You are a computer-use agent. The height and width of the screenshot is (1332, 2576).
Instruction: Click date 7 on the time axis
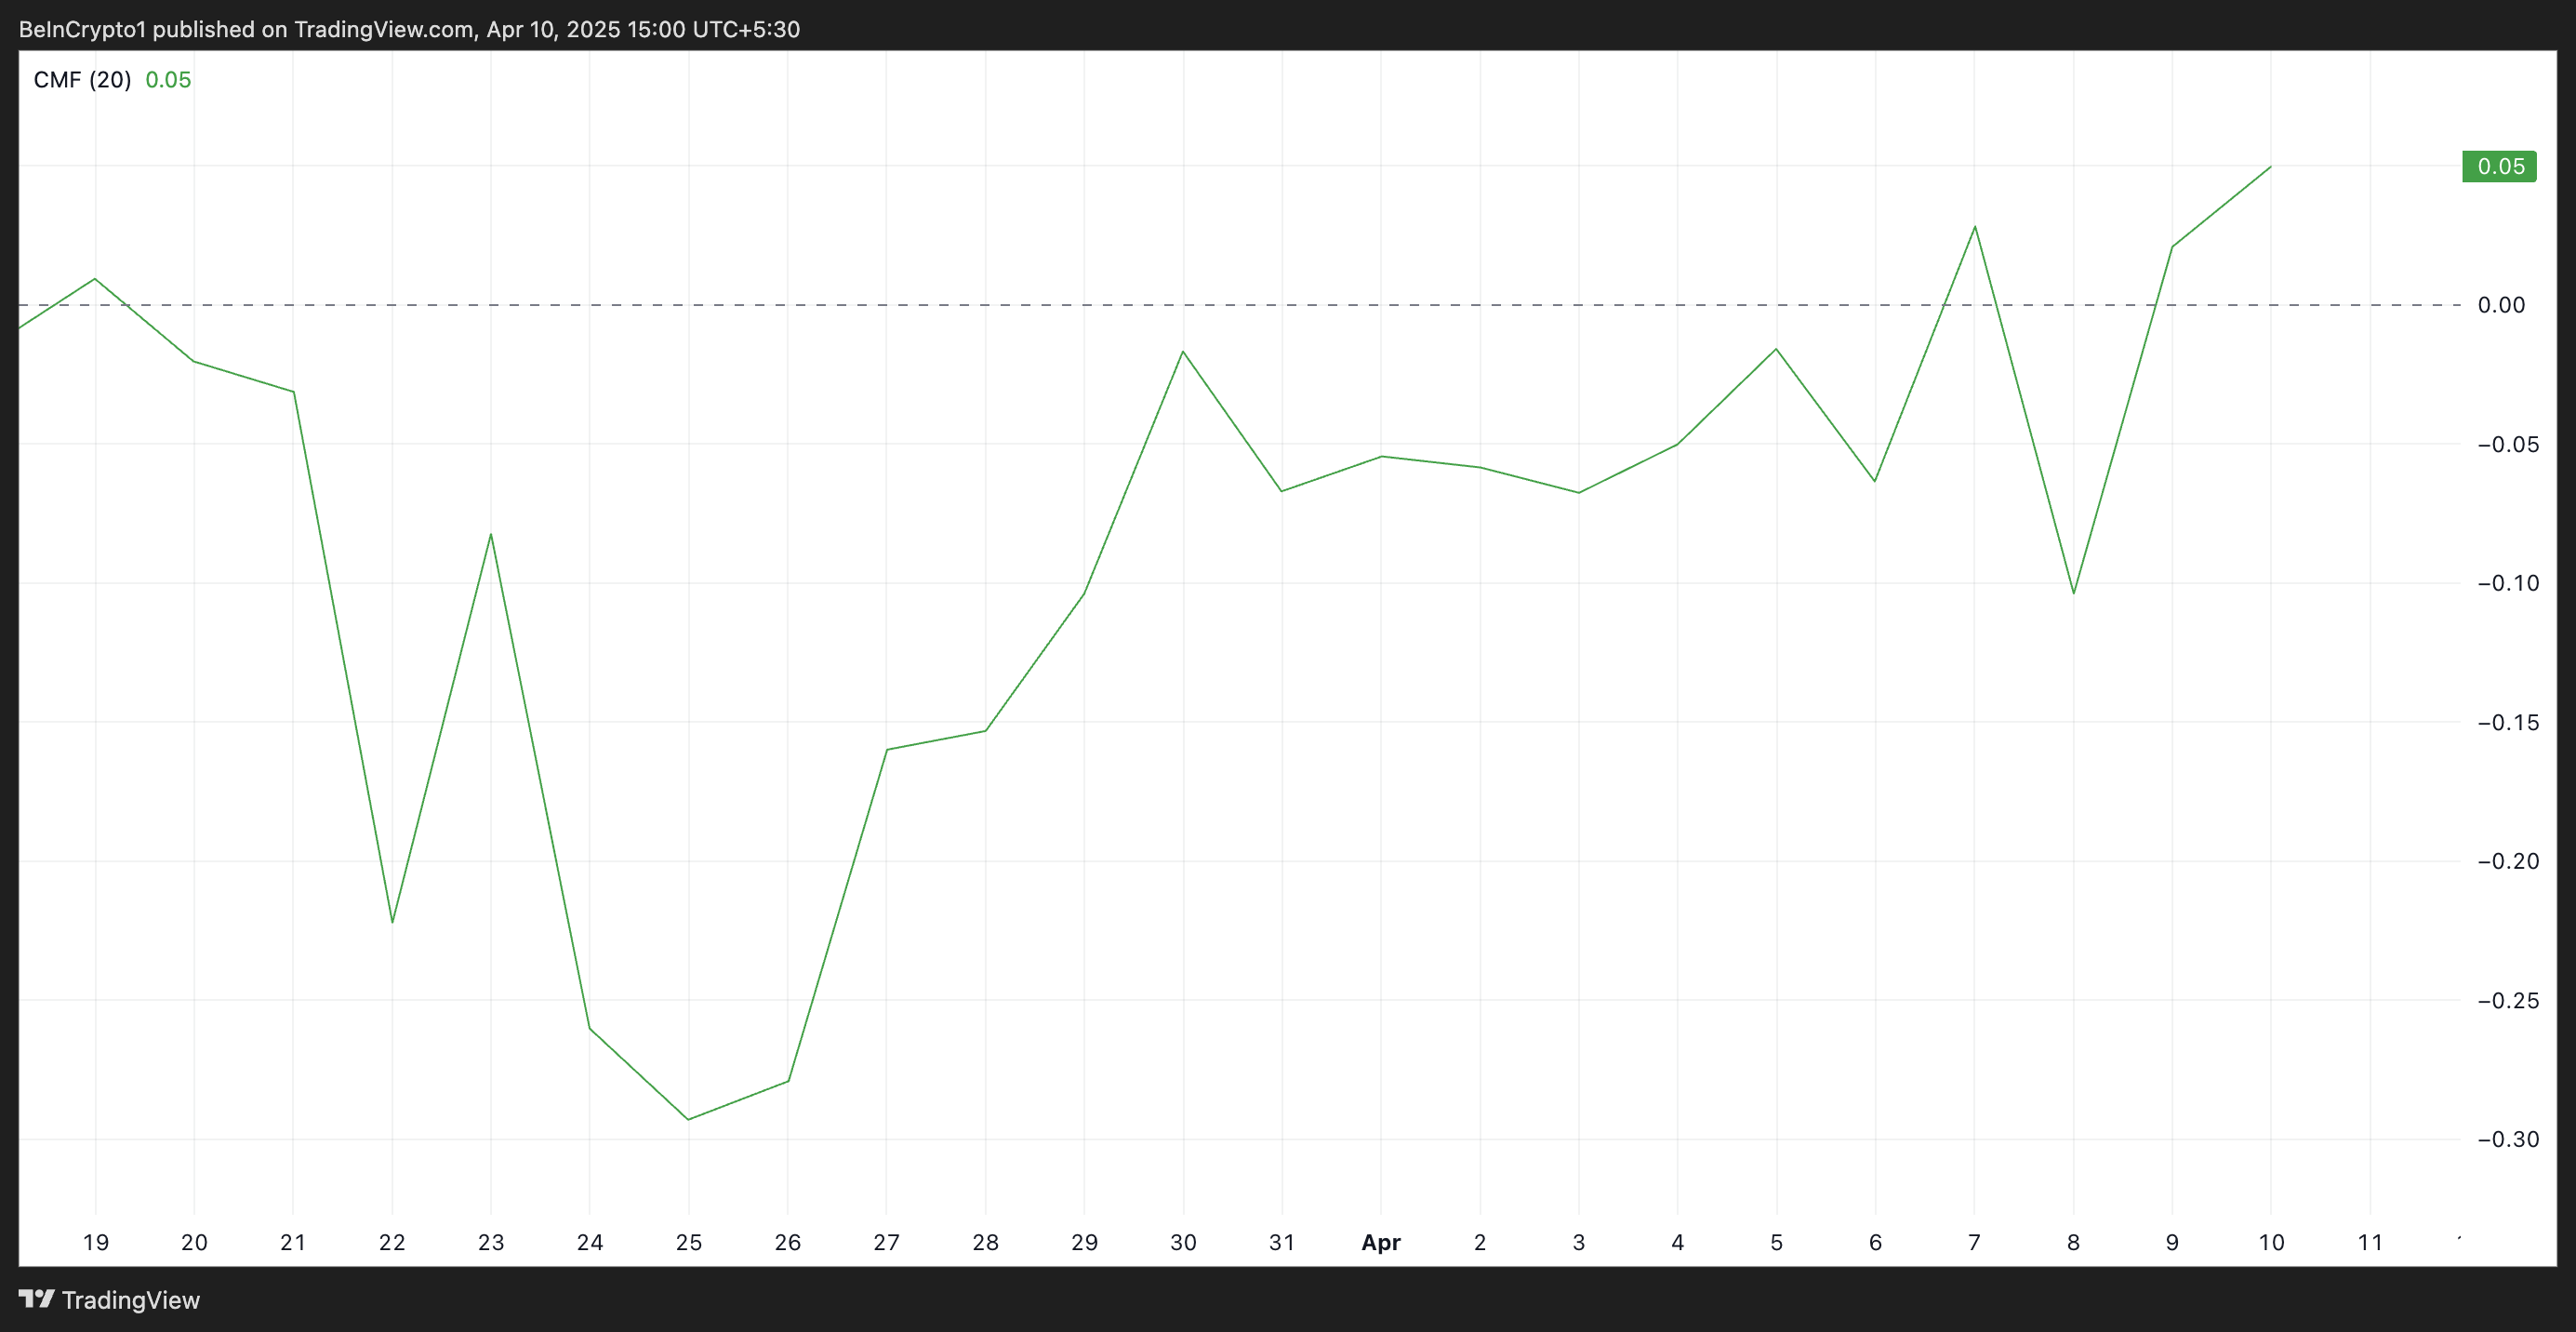[1973, 1242]
